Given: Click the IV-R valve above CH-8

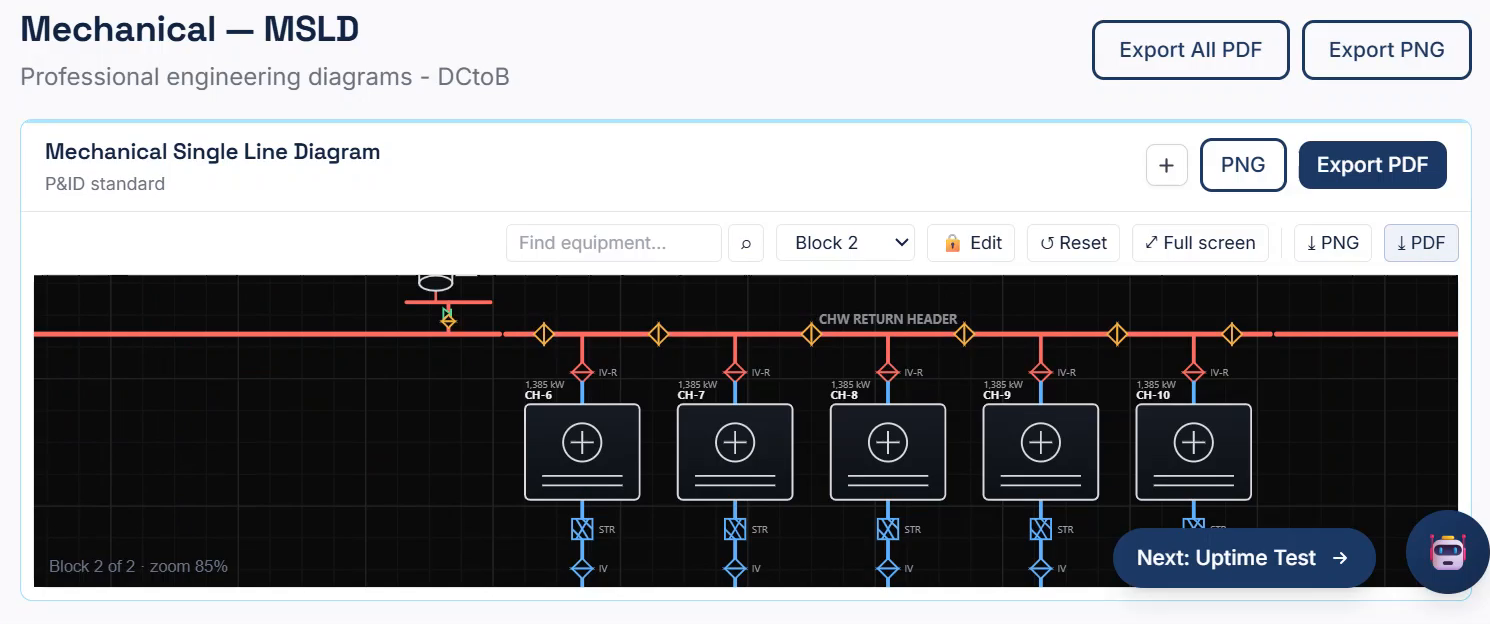Looking at the screenshot, I should tap(888, 372).
